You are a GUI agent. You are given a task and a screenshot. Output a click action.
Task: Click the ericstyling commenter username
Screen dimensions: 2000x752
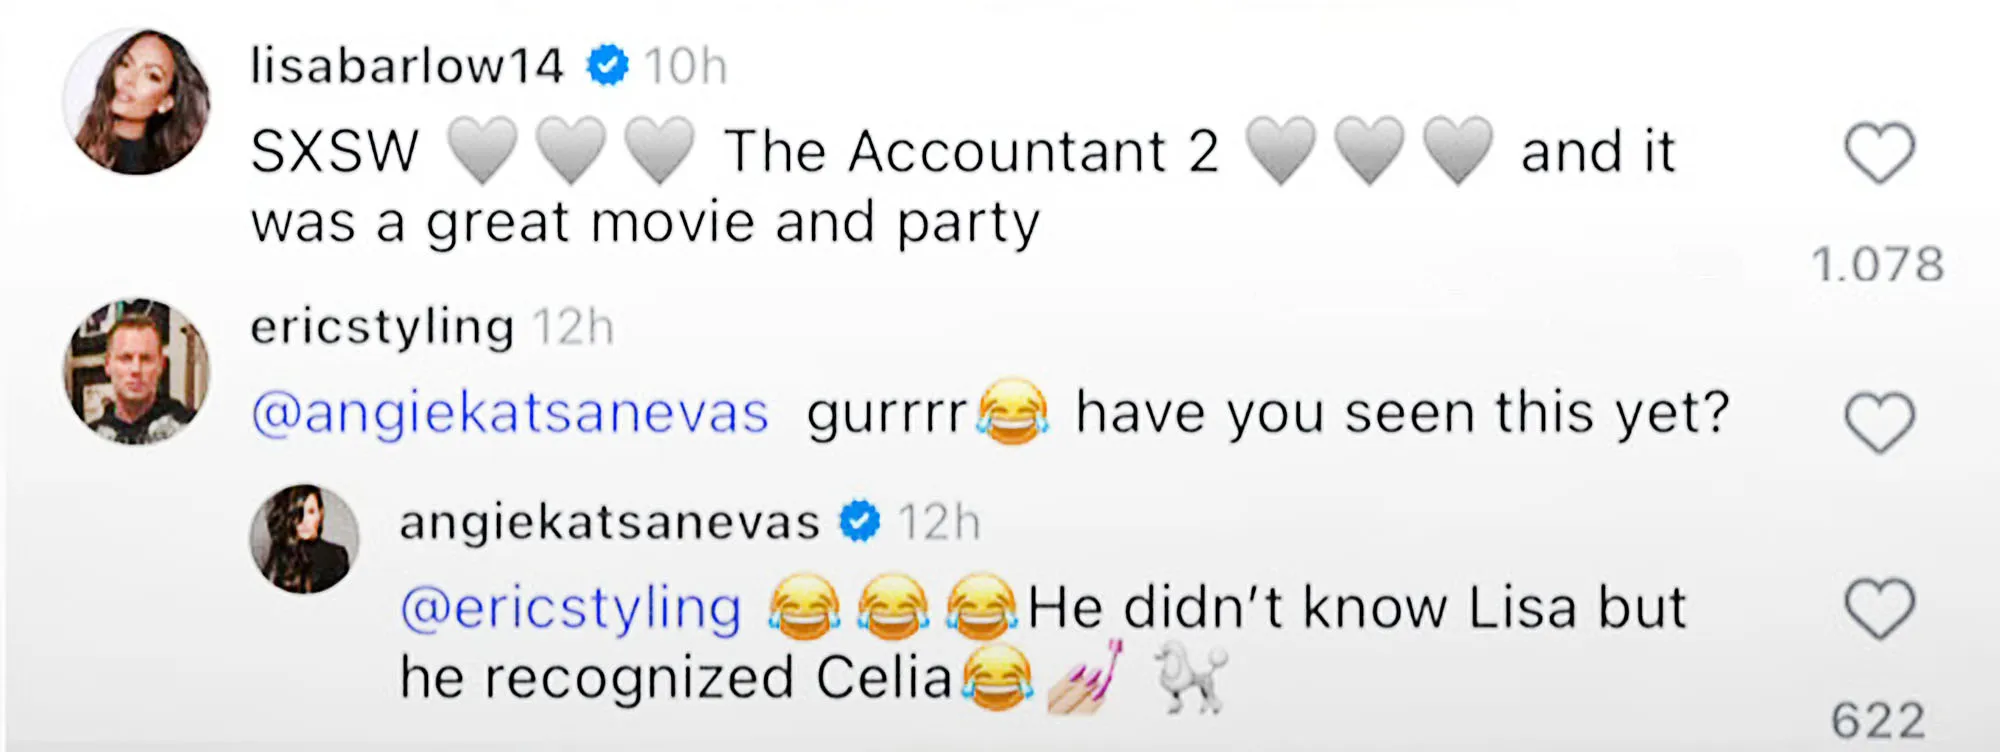click(382, 327)
